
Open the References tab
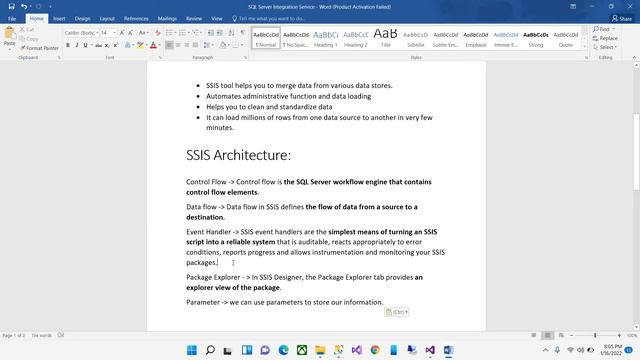tap(136, 18)
